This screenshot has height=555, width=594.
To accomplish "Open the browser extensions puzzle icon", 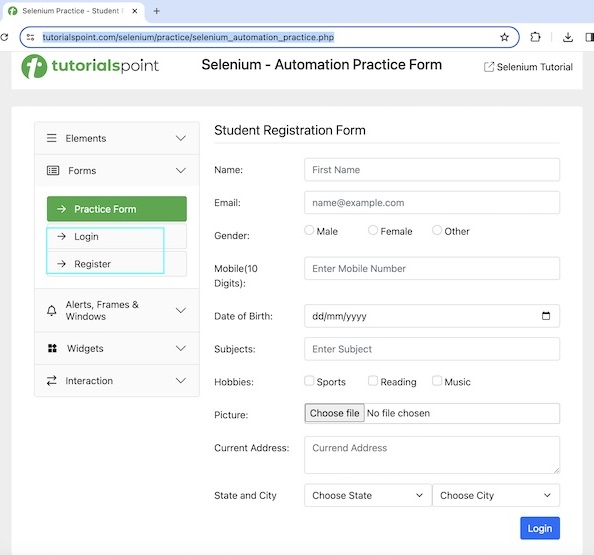I will click(535, 37).
